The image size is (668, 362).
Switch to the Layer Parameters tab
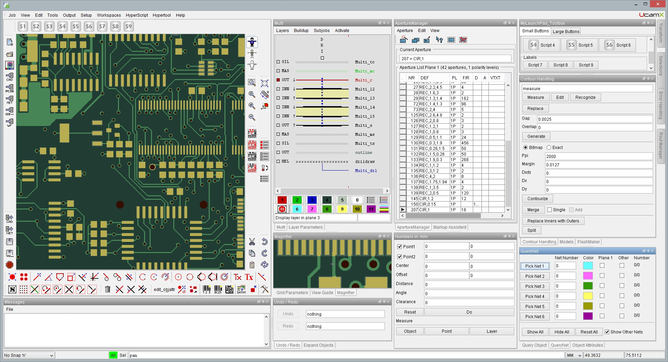pos(305,227)
